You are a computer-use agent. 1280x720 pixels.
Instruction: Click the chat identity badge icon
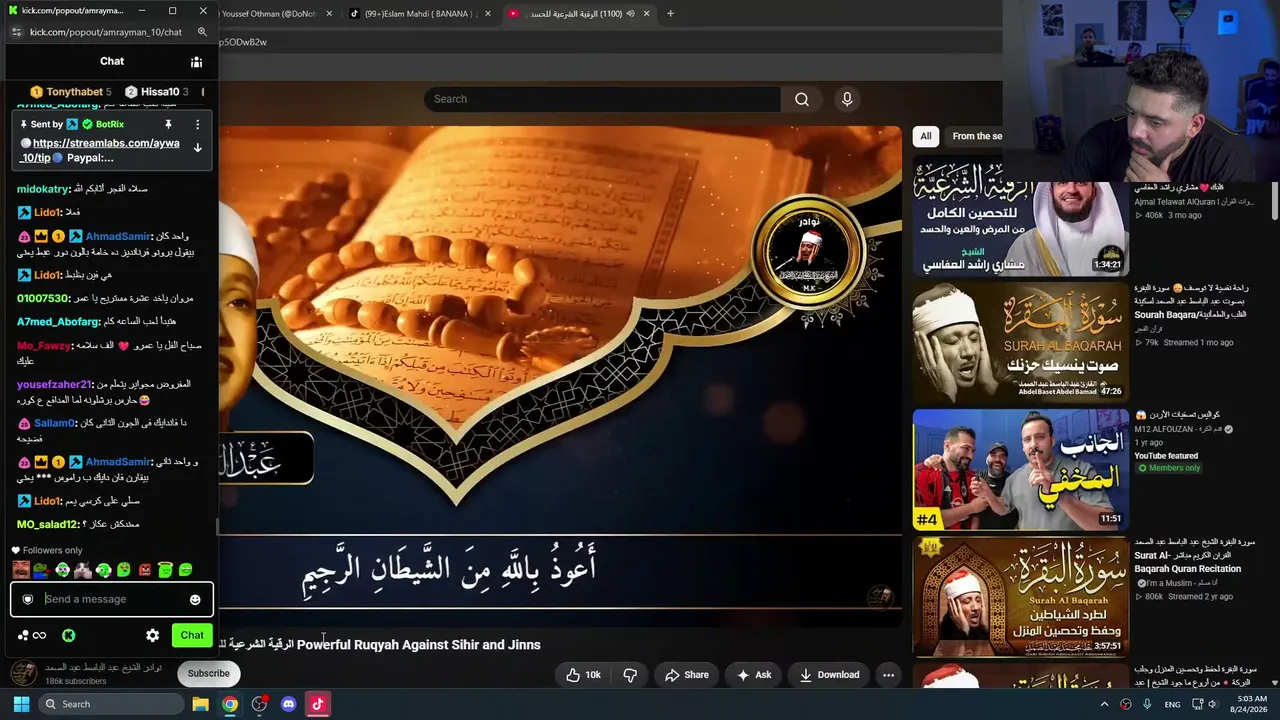point(28,600)
